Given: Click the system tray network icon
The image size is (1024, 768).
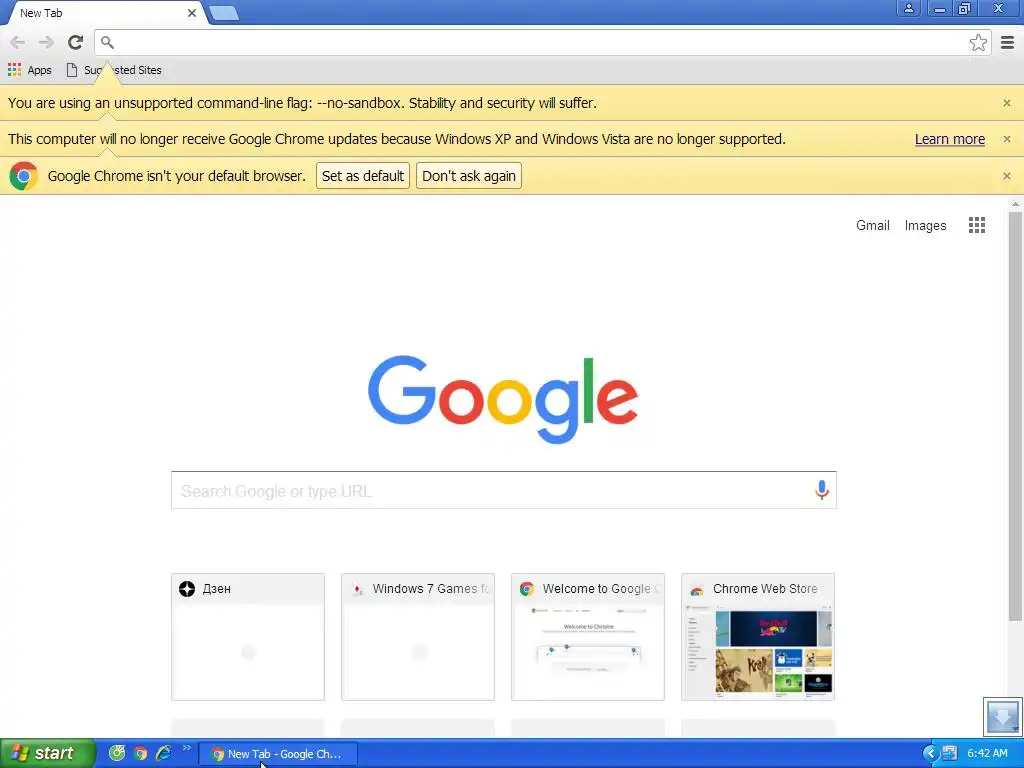Looking at the screenshot, I should (949, 754).
